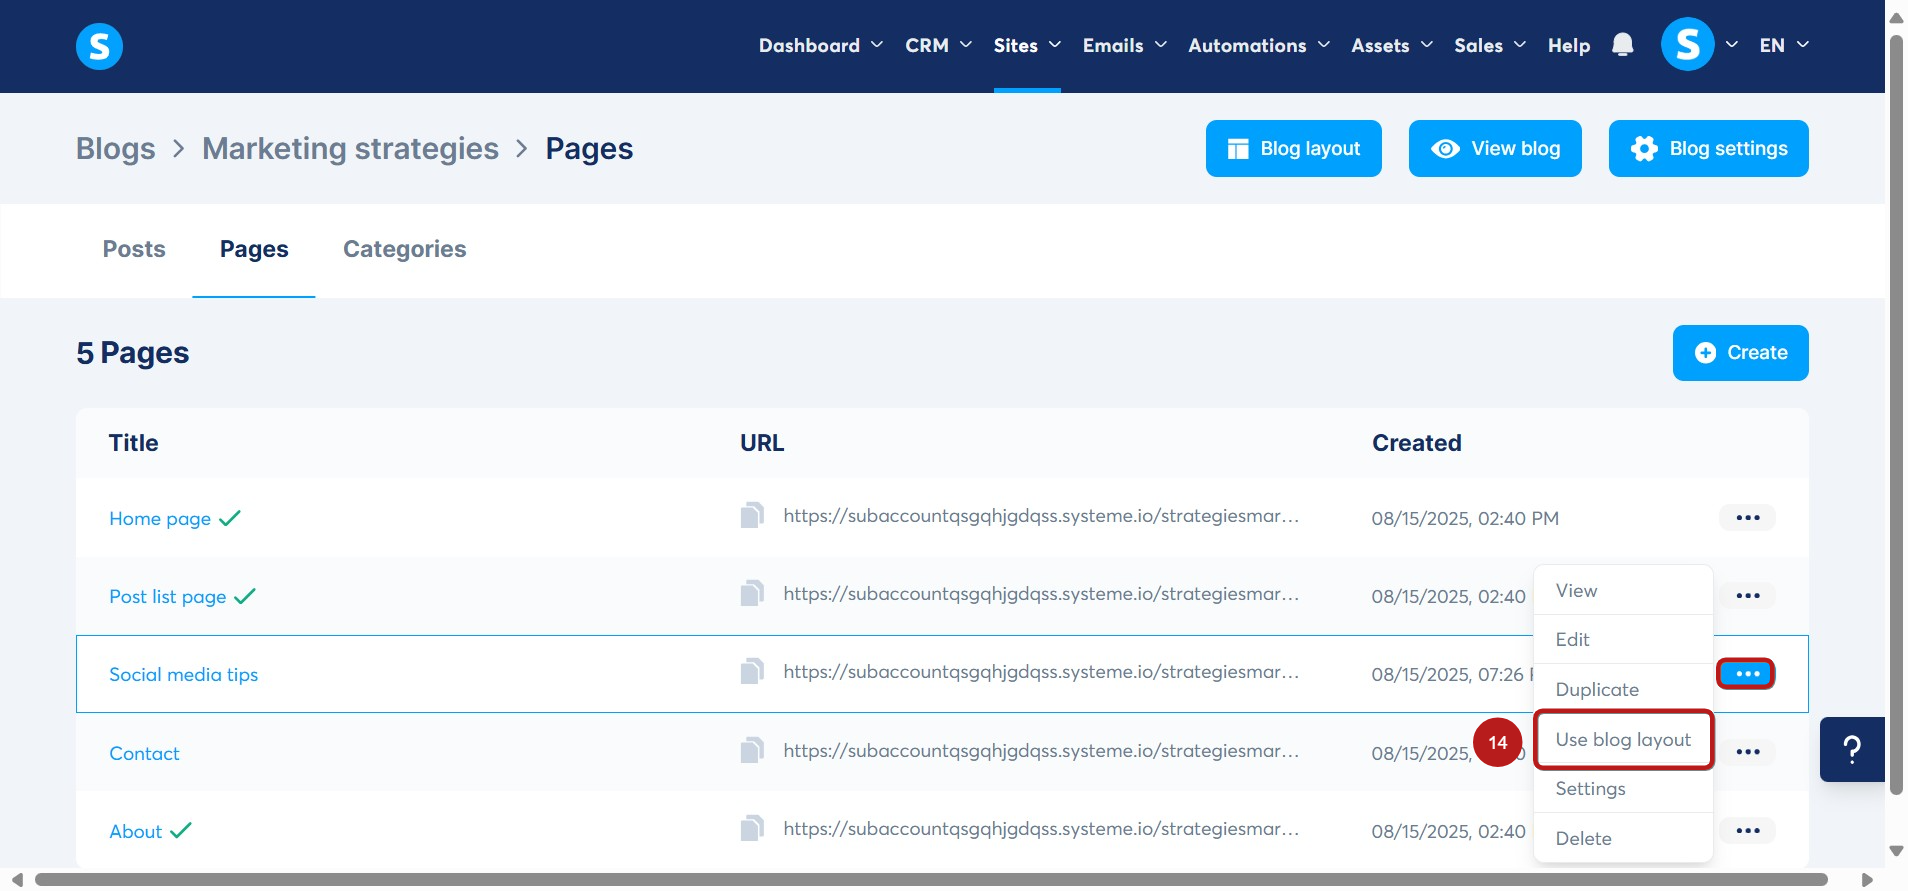Image resolution: width=1908 pixels, height=891 pixels.
Task: Choose Duplicate in the context menu
Action: 1623,690
